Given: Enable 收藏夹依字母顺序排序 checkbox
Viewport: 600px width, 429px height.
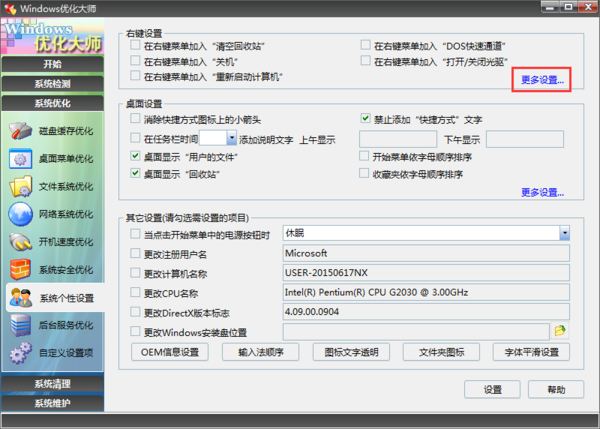Looking at the screenshot, I should coord(364,173).
